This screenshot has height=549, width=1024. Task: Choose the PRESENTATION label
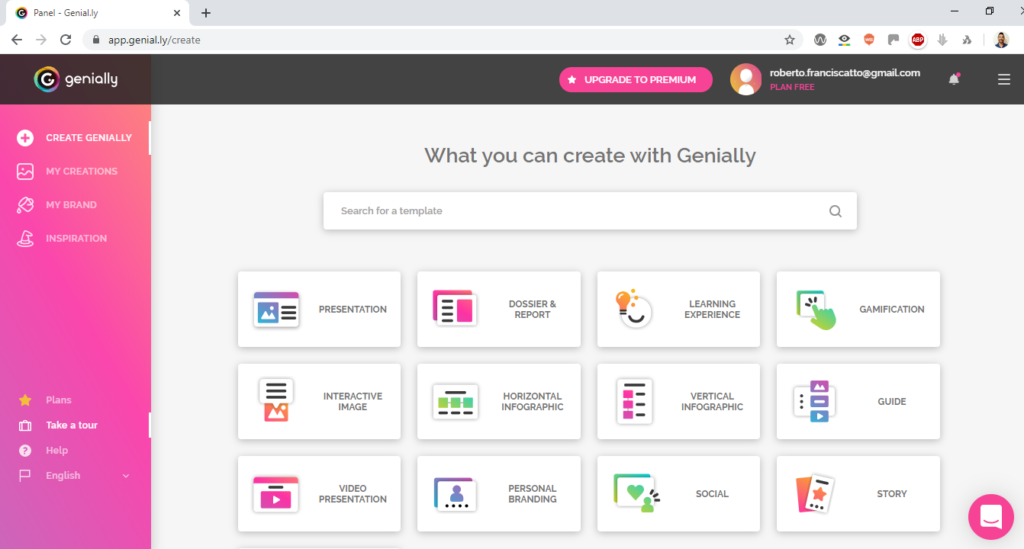[x=353, y=309]
